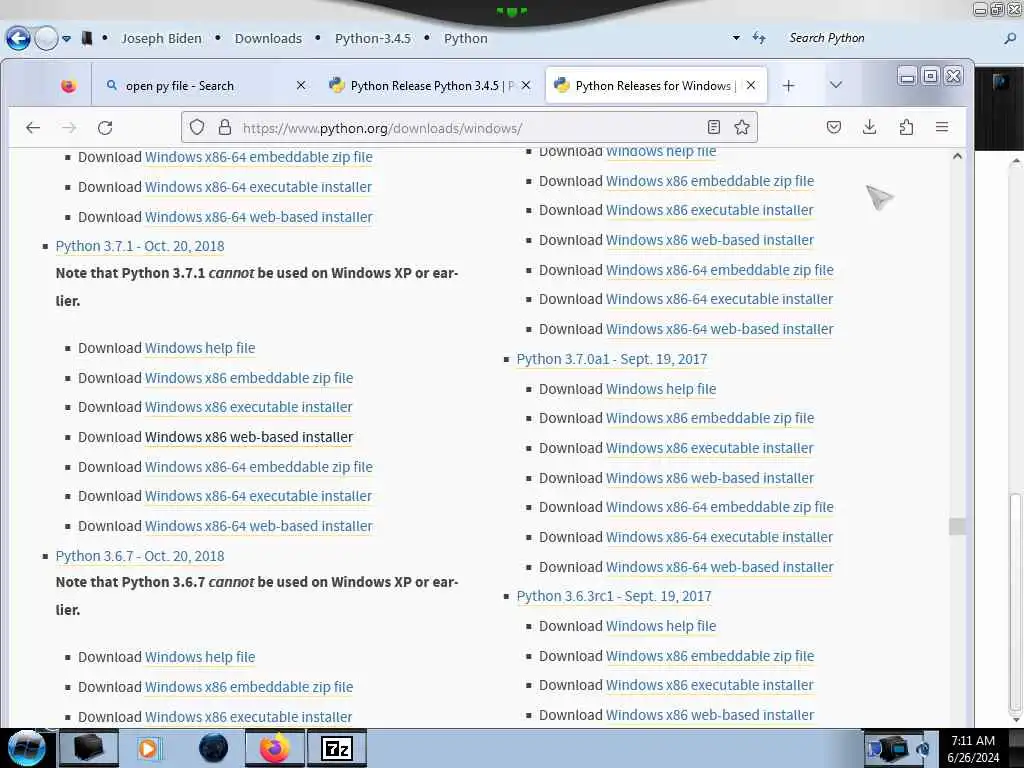Download 3.7.1 Windows x86 web-based installer
Screen dimensions: 1024x768
coord(249,437)
